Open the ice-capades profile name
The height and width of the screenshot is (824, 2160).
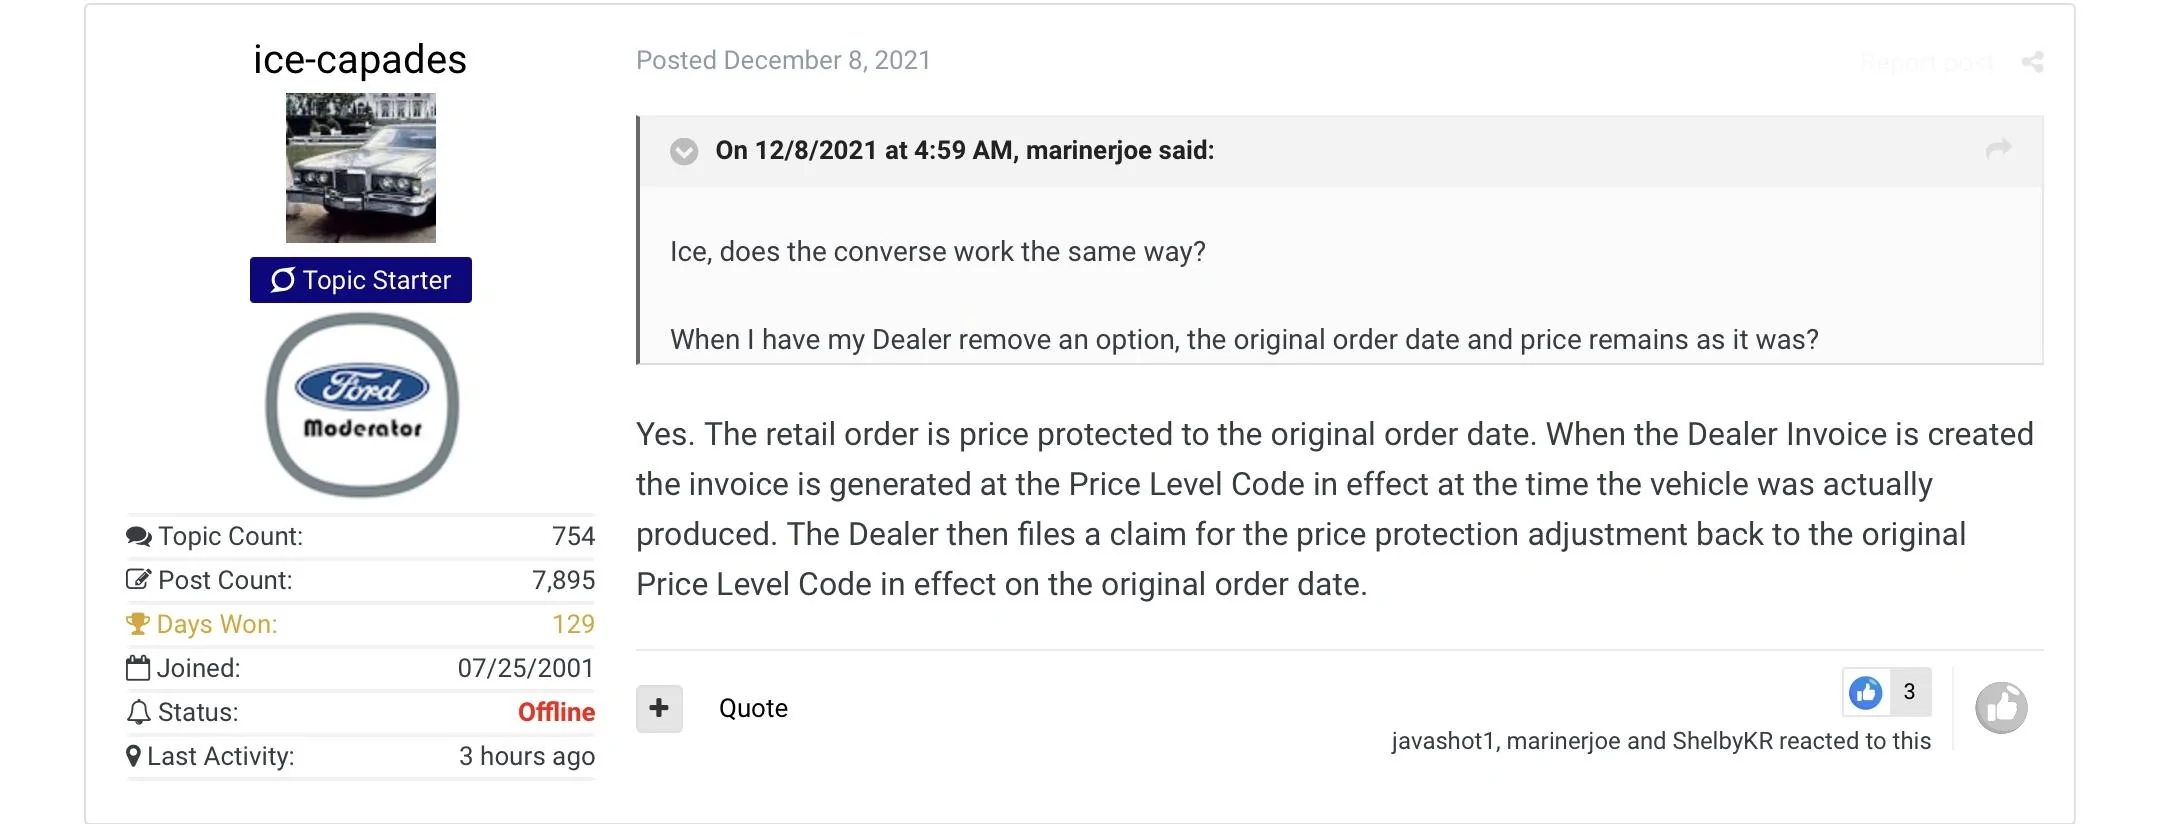tap(360, 60)
